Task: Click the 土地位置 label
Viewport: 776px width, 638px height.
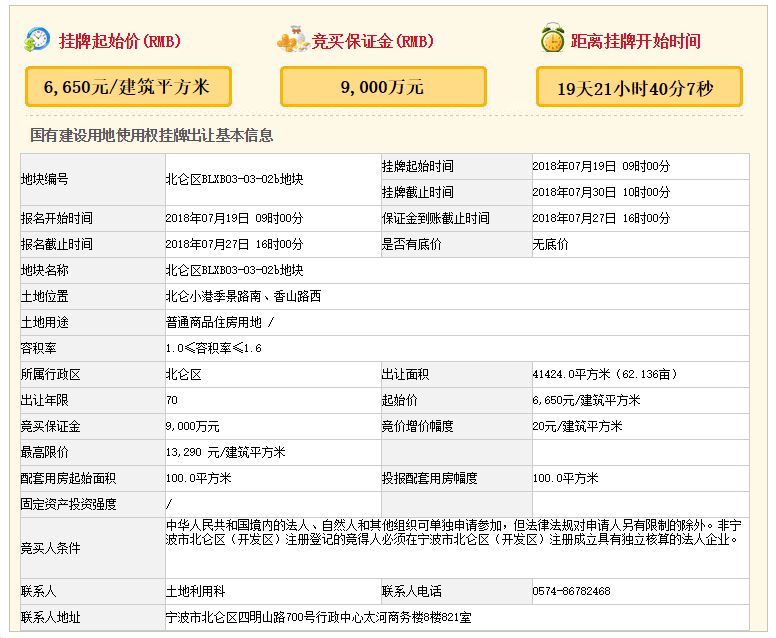Action: 45,296
